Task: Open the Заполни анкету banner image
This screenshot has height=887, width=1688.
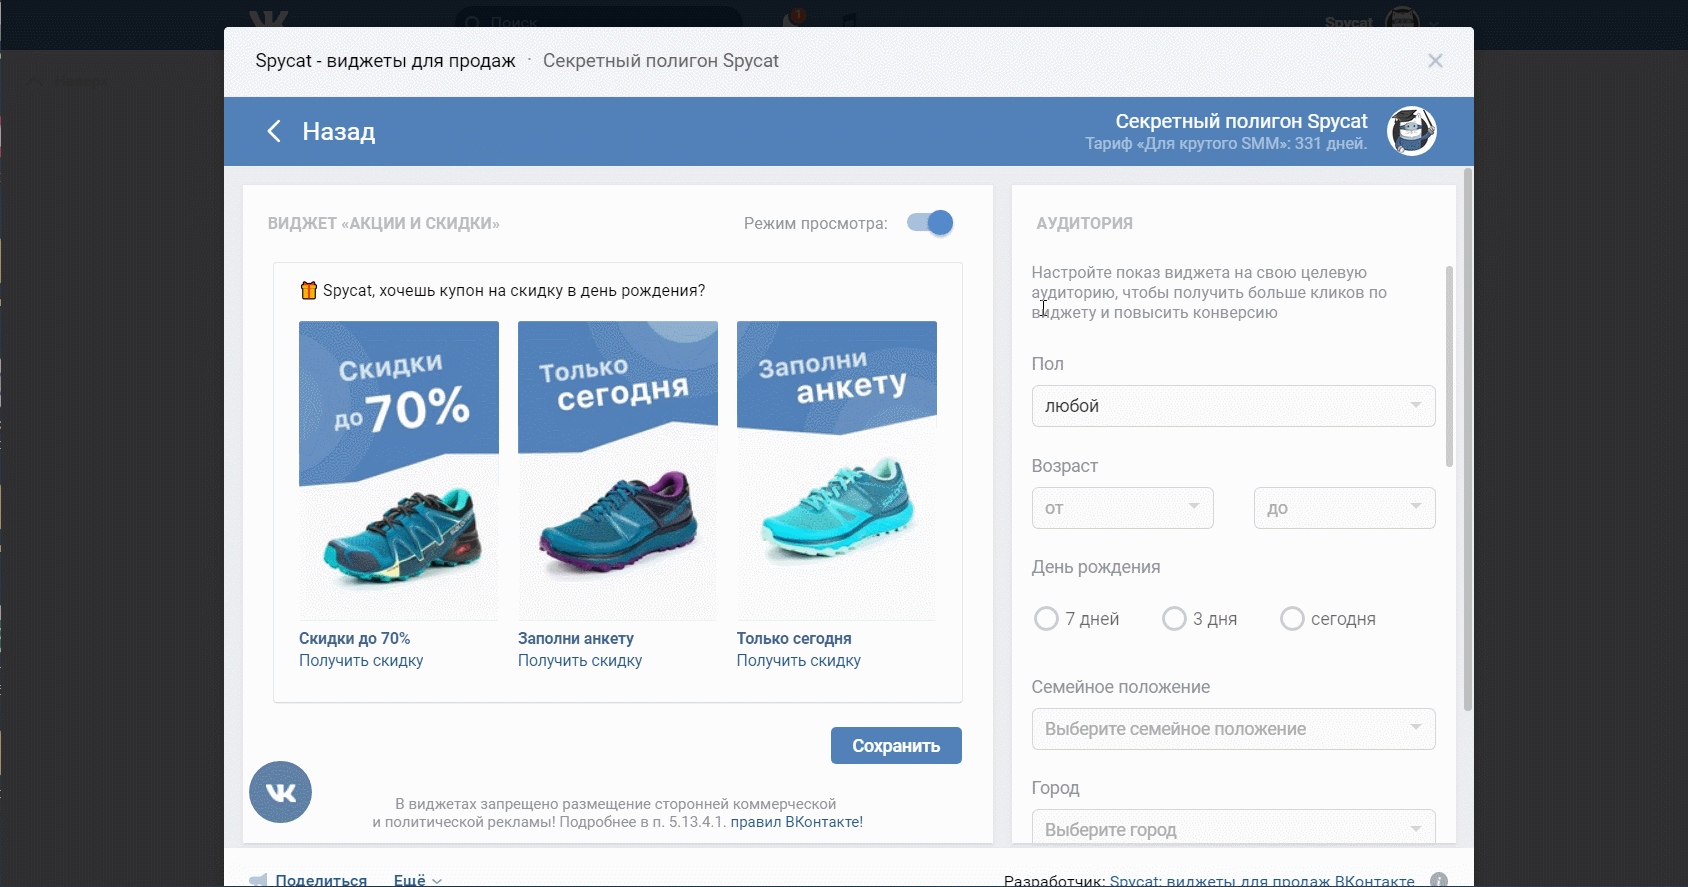Action: (x=837, y=470)
